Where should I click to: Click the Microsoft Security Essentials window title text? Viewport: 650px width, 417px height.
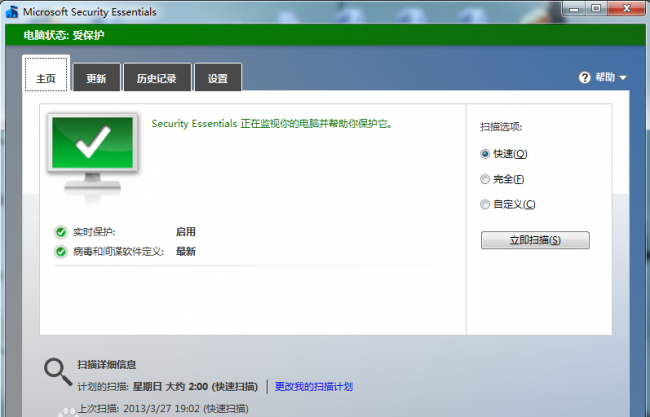(x=90, y=12)
